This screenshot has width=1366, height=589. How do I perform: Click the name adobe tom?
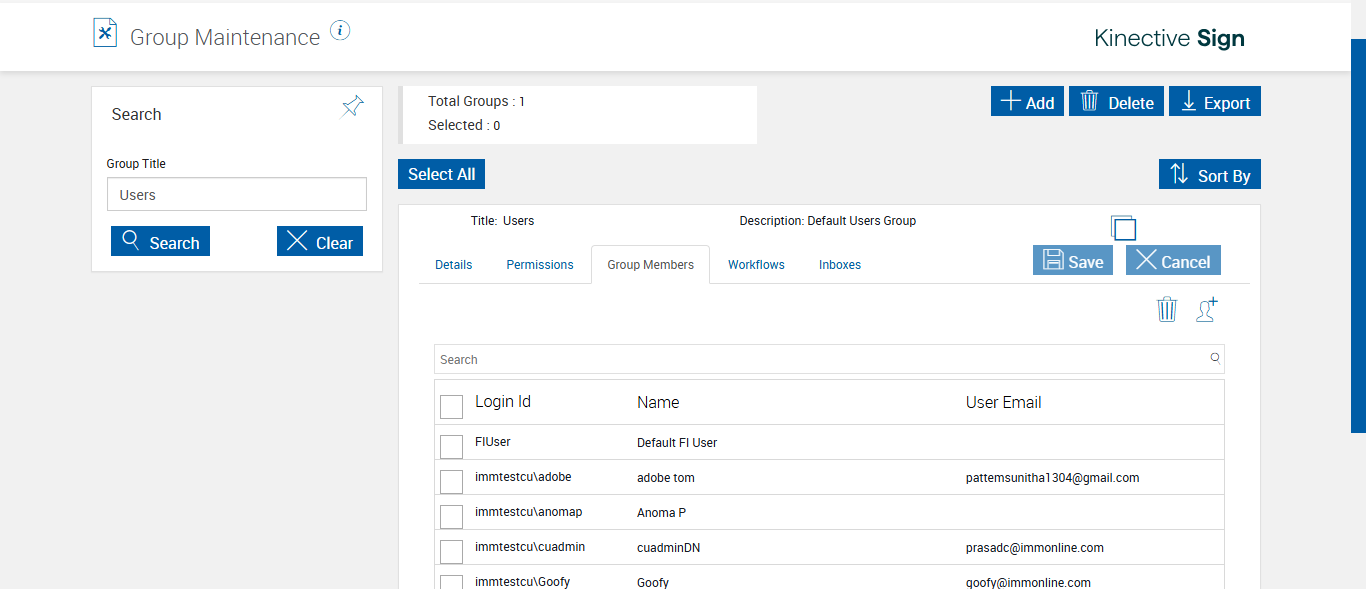666,478
